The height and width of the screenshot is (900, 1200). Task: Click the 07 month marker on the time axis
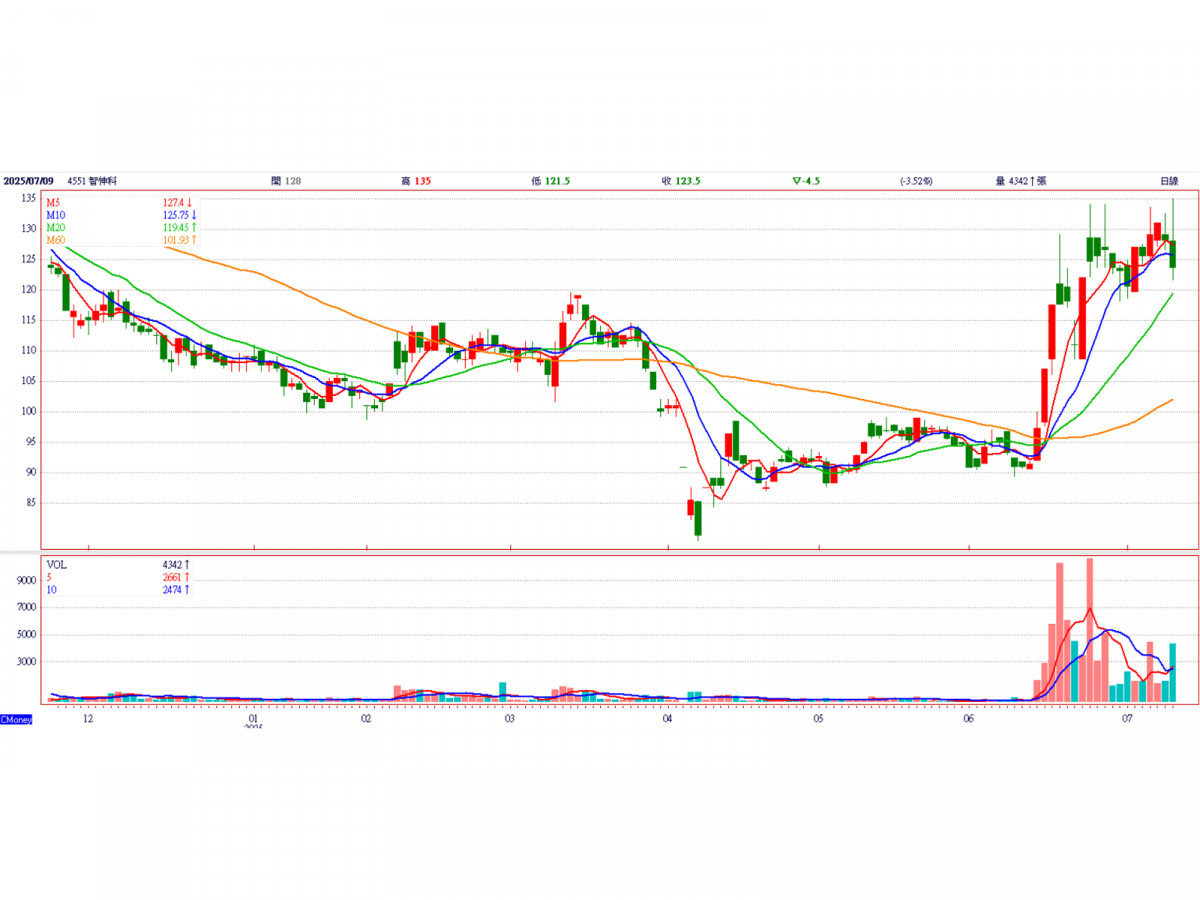[1127, 719]
